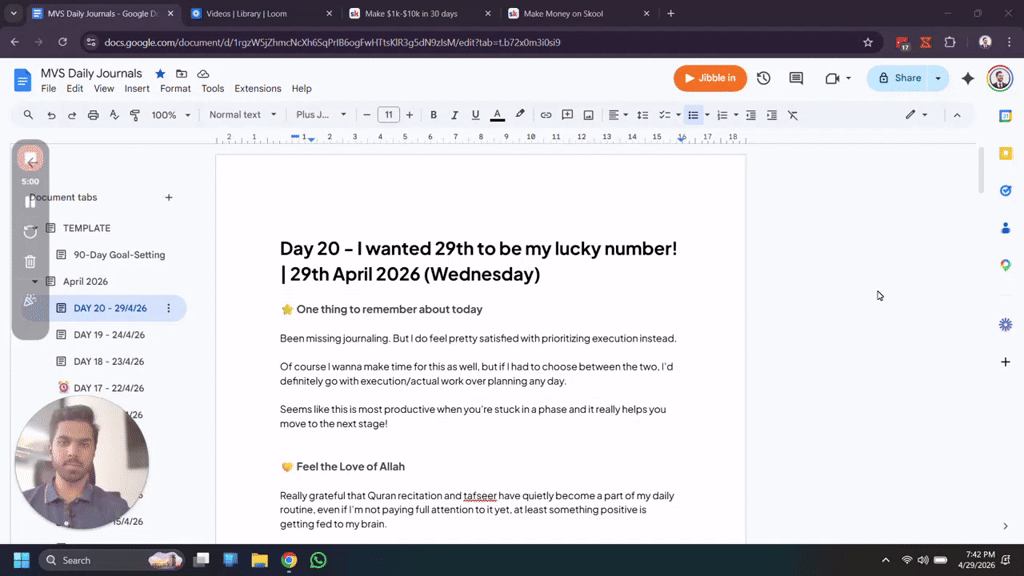The height and width of the screenshot is (576, 1024).
Task: Hide the menus with the chevron
Action: 957,115
